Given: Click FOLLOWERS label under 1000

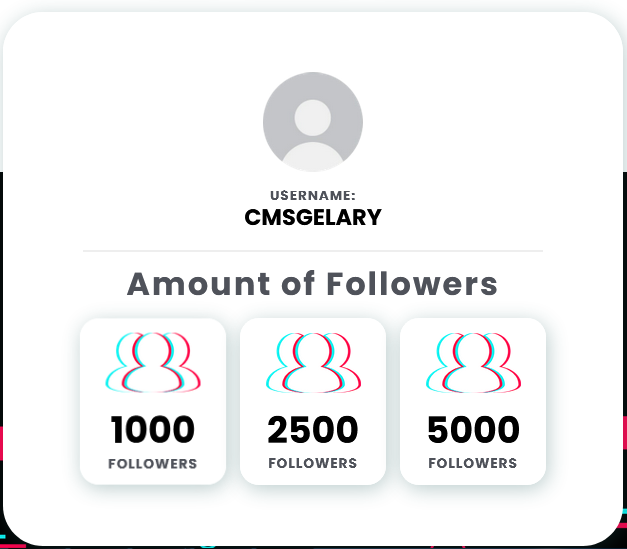Looking at the screenshot, I should [153, 464].
